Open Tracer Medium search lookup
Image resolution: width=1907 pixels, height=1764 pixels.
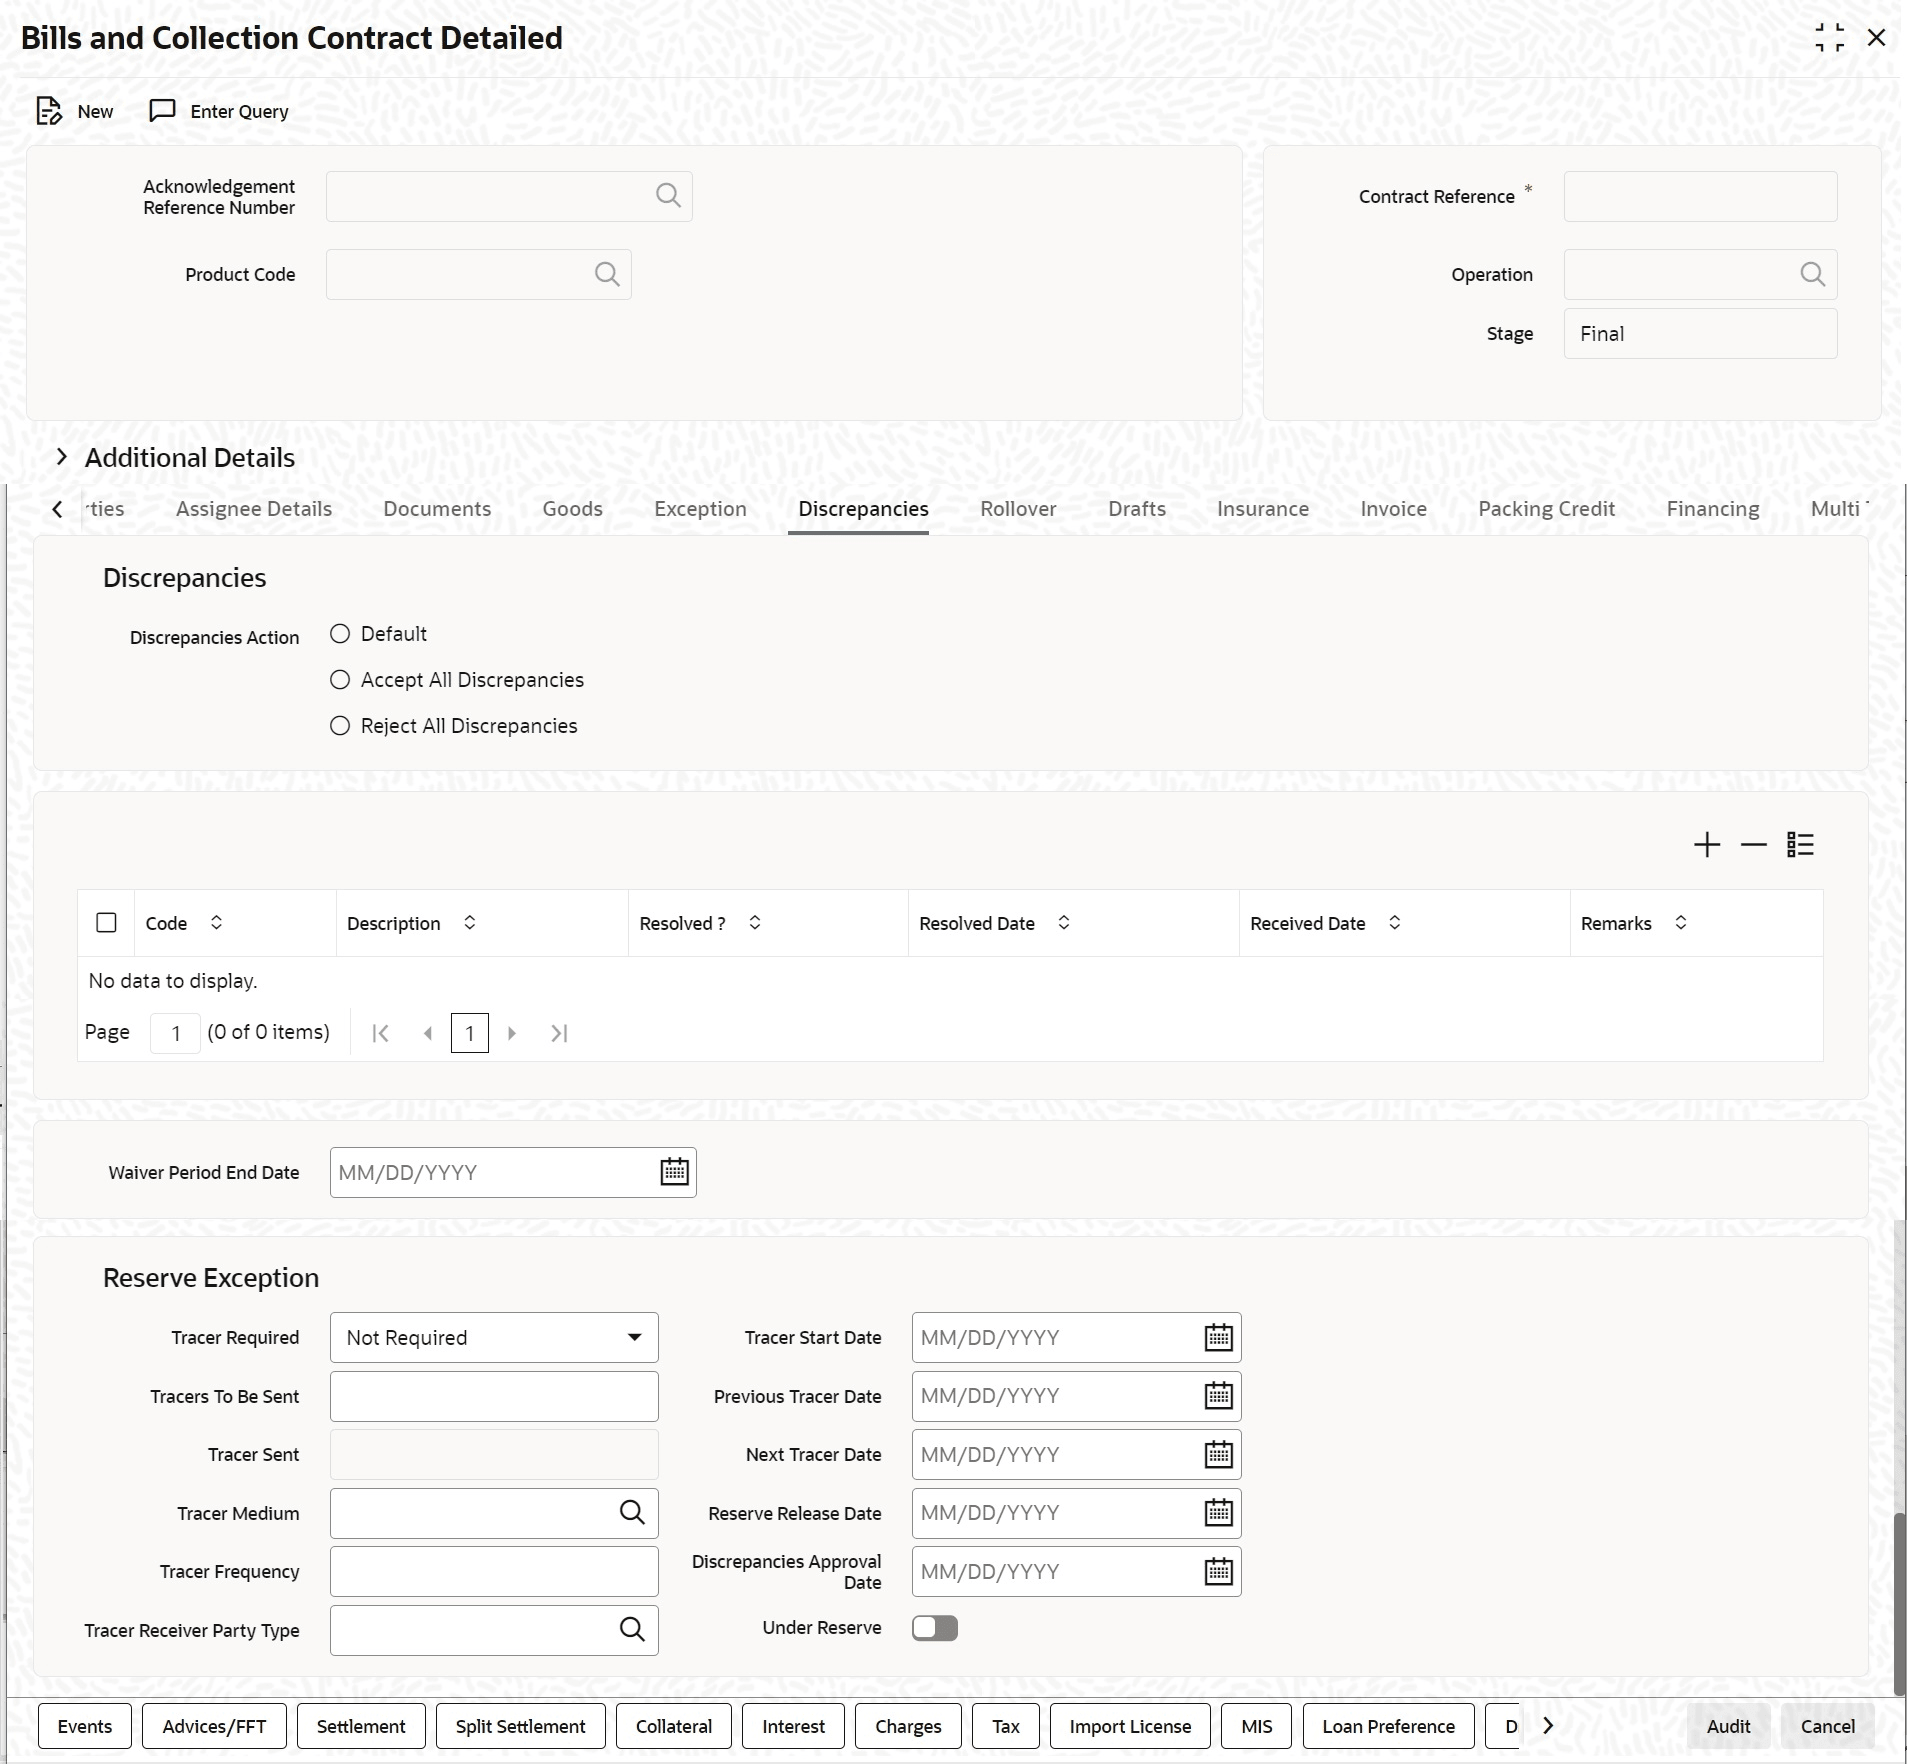pos(632,1513)
